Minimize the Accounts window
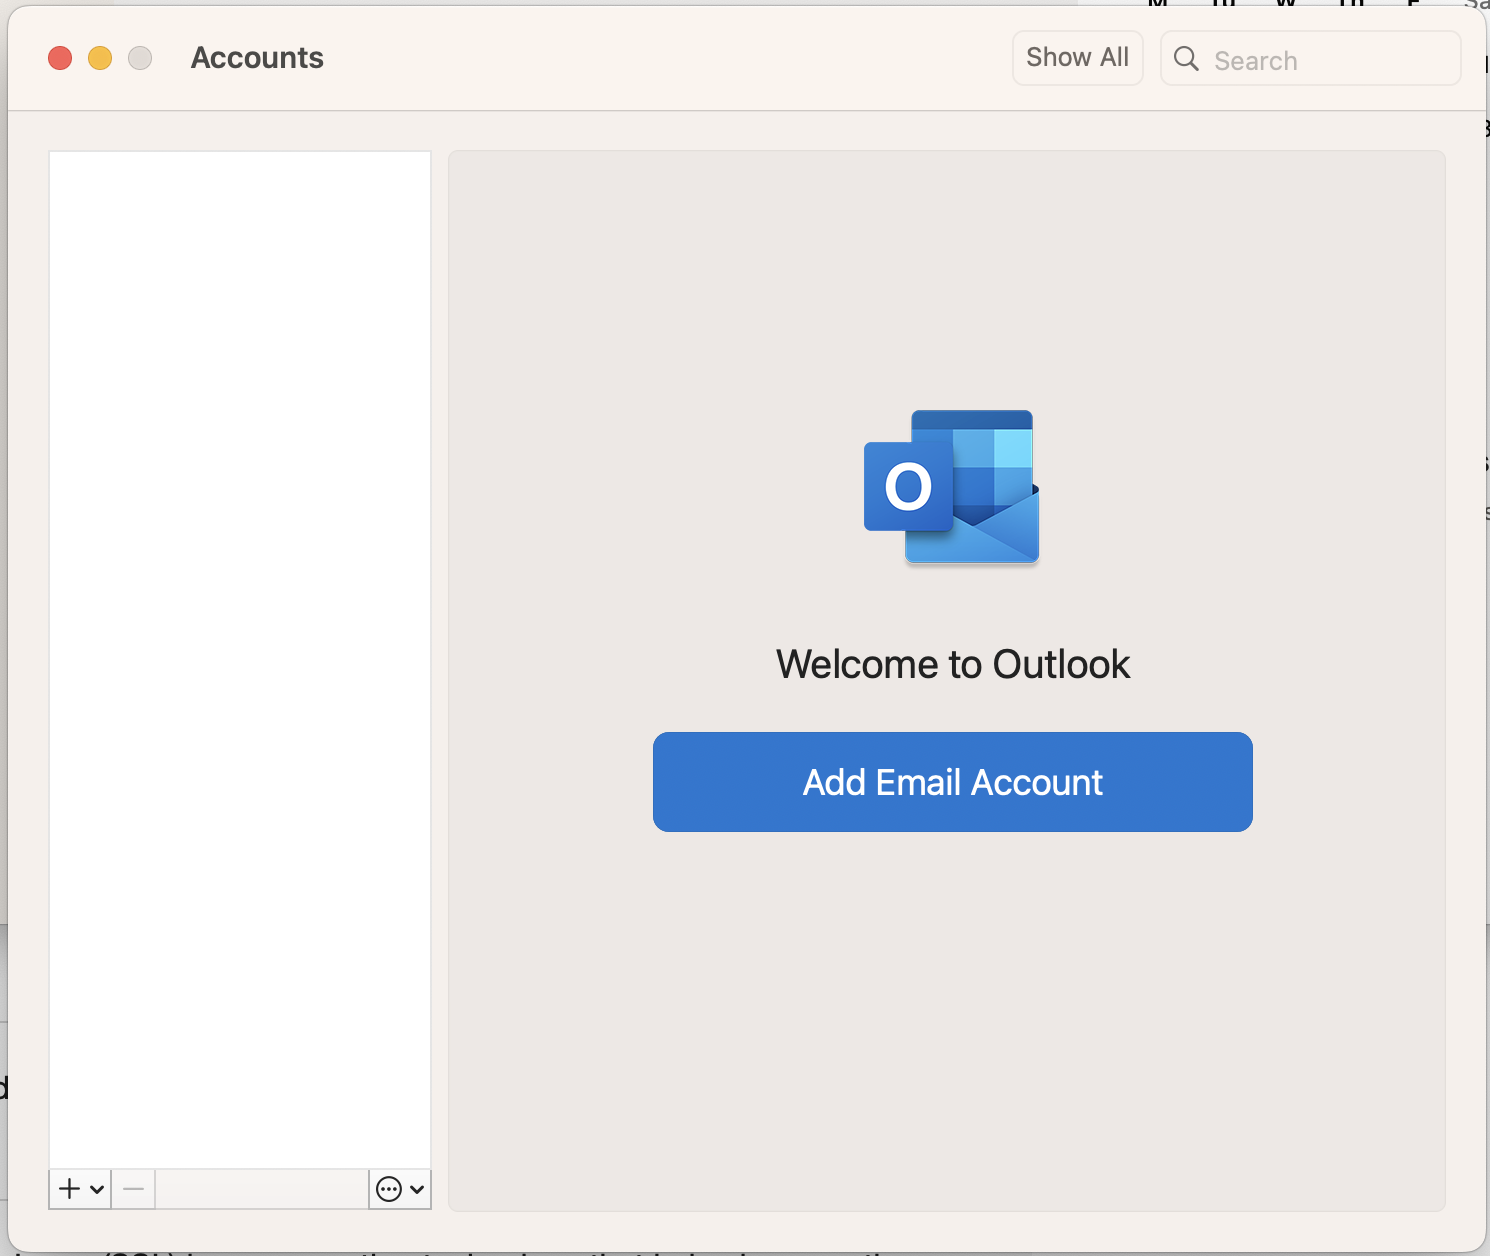Viewport: 1490px width, 1256px height. pyautogui.click(x=100, y=58)
